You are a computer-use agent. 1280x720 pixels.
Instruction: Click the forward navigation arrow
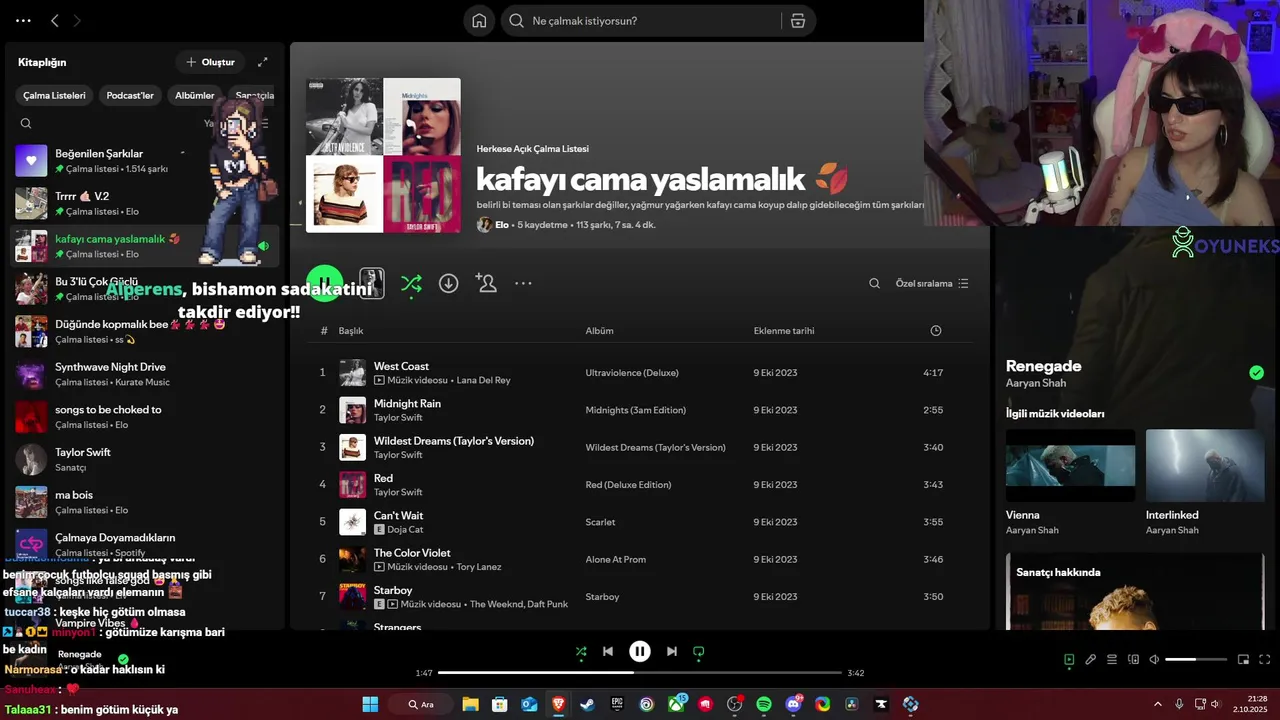77,20
